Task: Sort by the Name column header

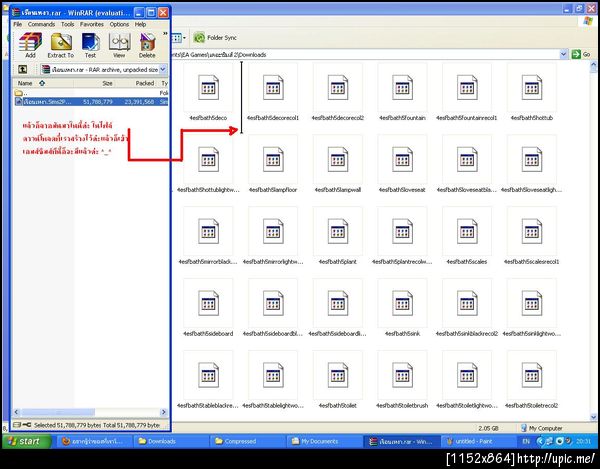Action: [43, 83]
